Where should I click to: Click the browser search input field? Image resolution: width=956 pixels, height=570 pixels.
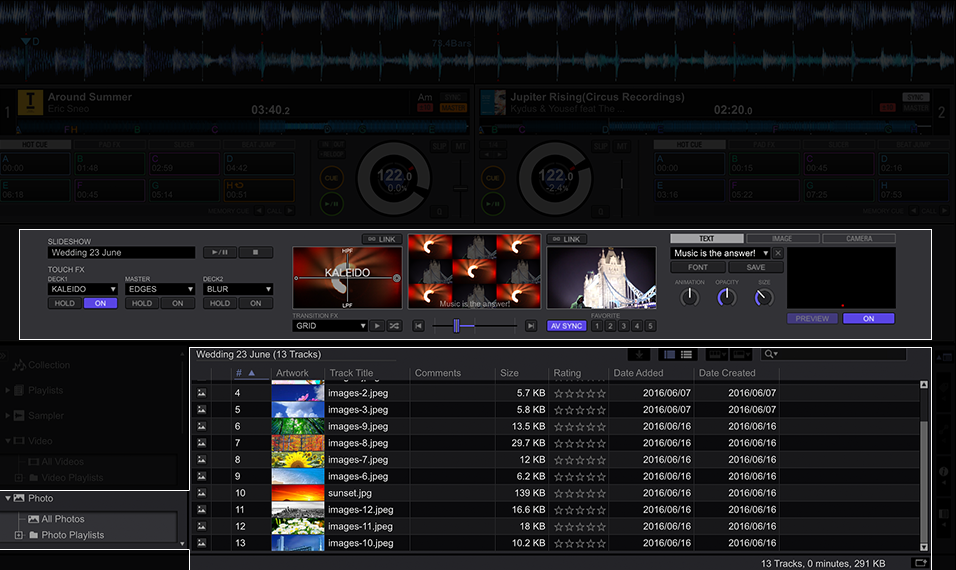[843, 354]
